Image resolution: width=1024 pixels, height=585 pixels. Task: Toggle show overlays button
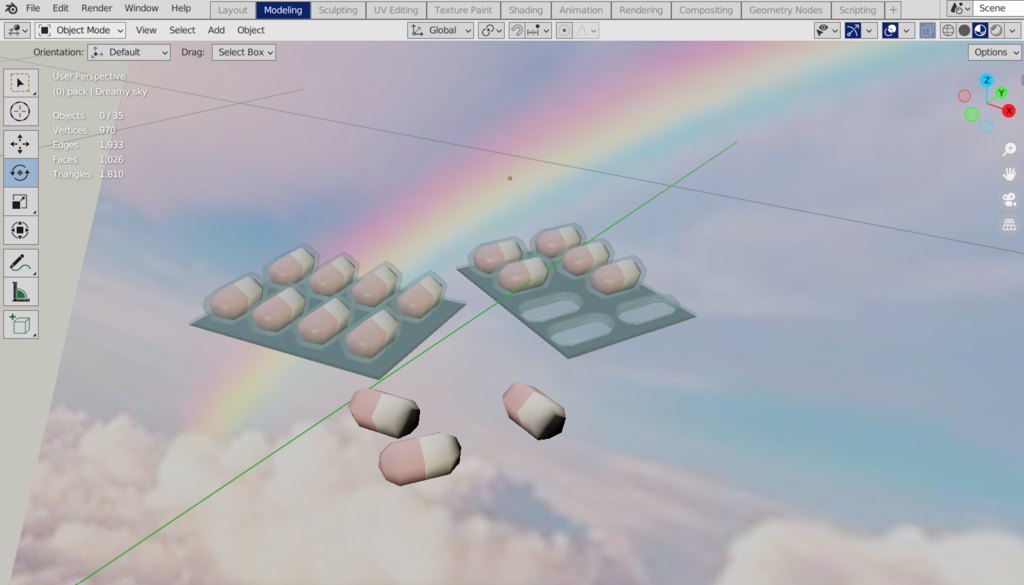pyautogui.click(x=890, y=30)
